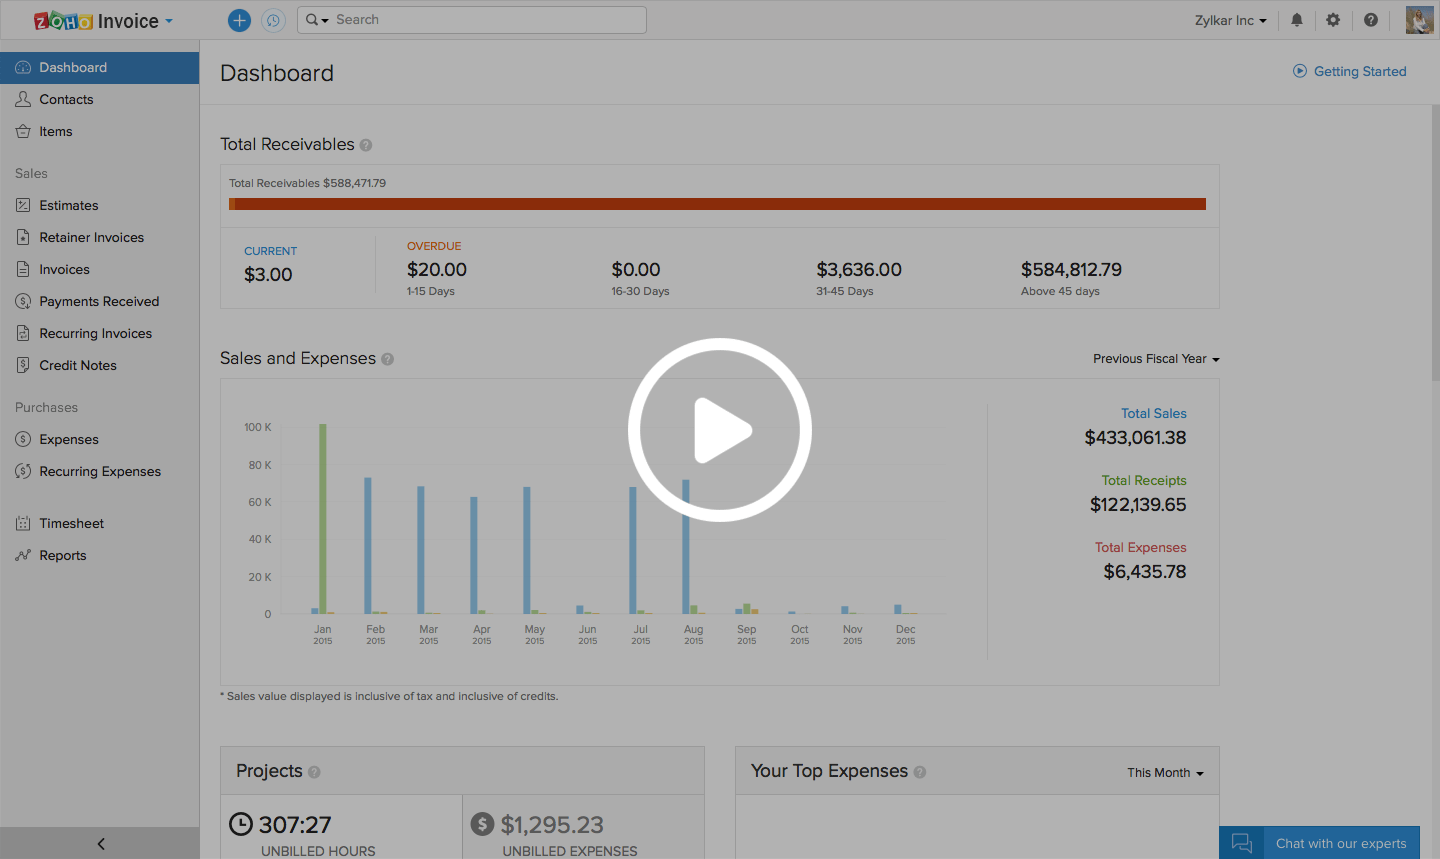Click the help question mark icon
The width and height of the screenshot is (1440, 859).
coord(1371,20)
